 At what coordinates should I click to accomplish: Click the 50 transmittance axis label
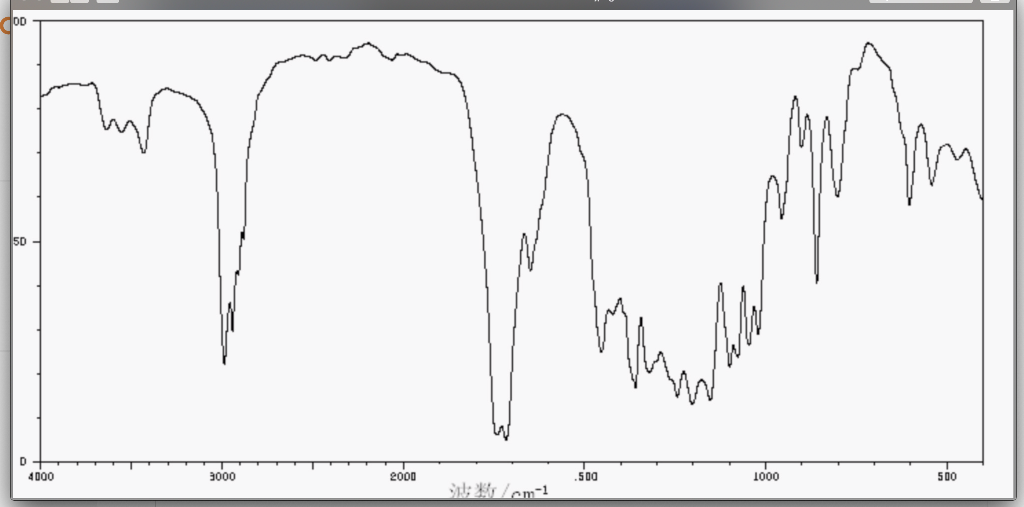[20, 242]
